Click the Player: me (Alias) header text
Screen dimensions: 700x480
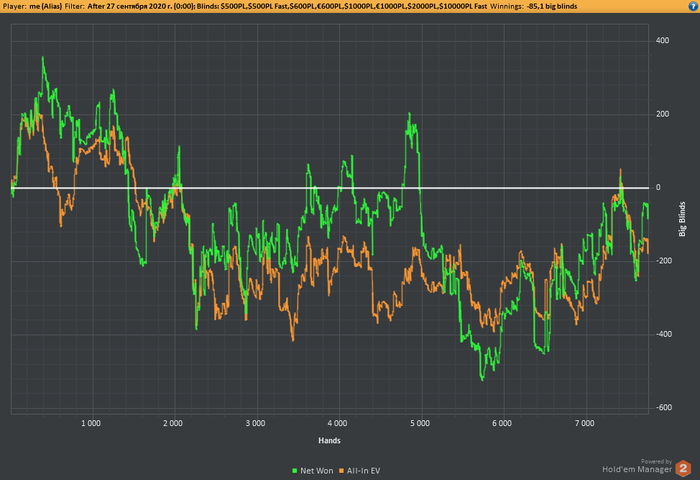tap(32, 6)
